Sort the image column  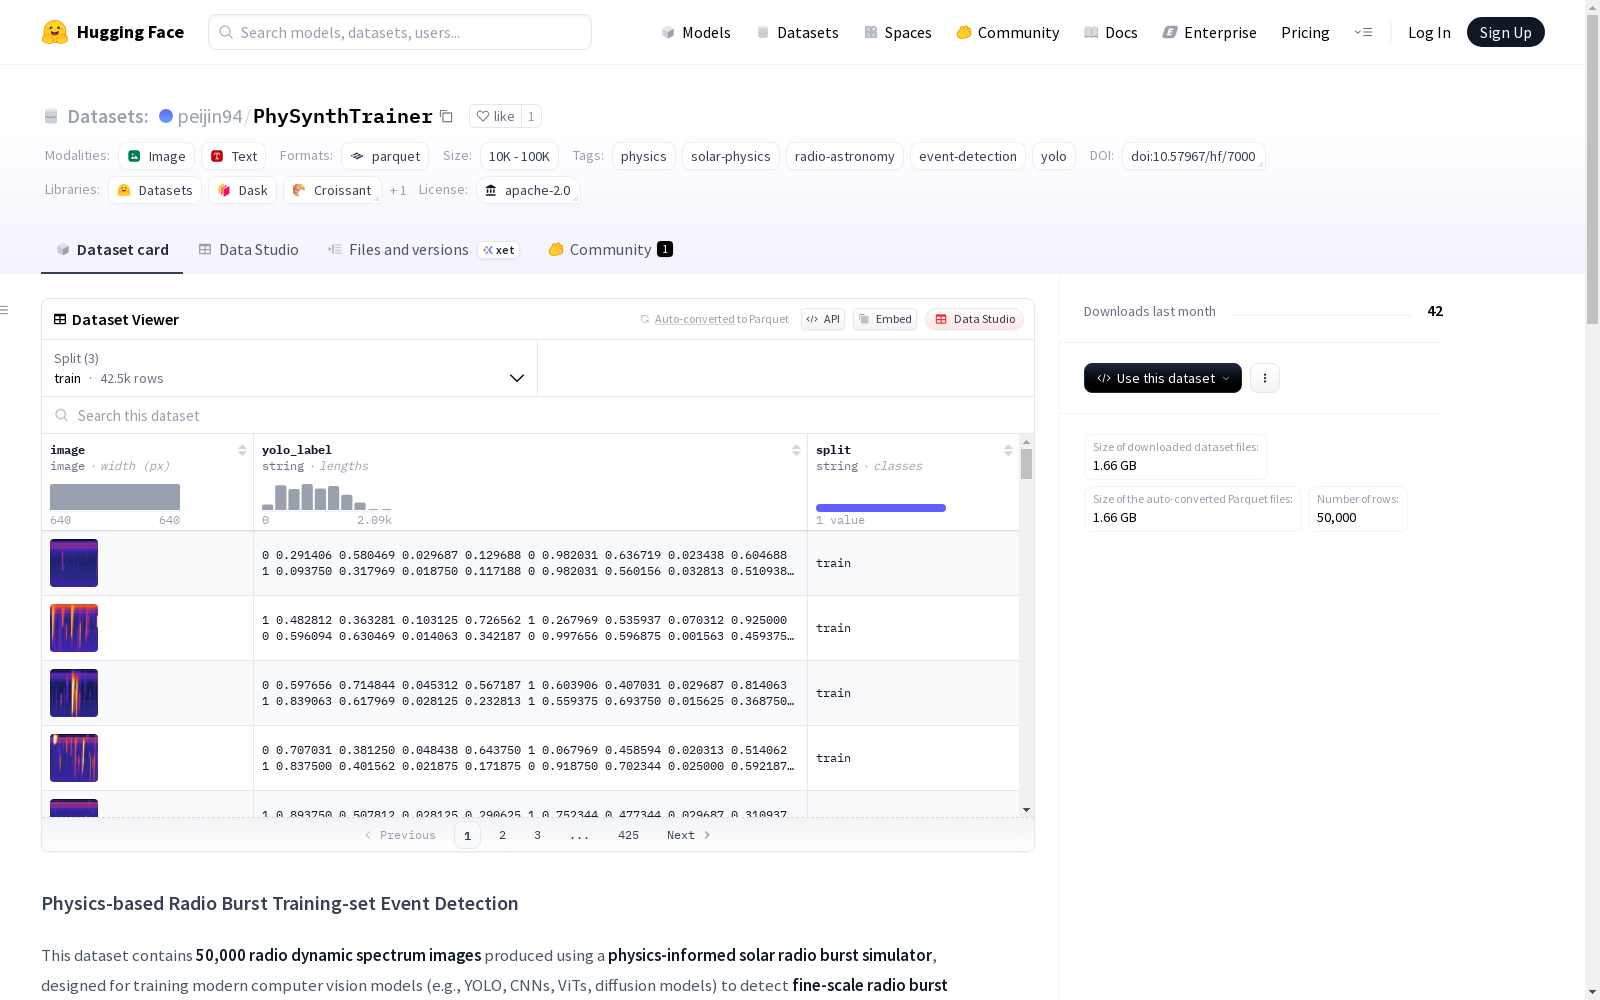242,450
